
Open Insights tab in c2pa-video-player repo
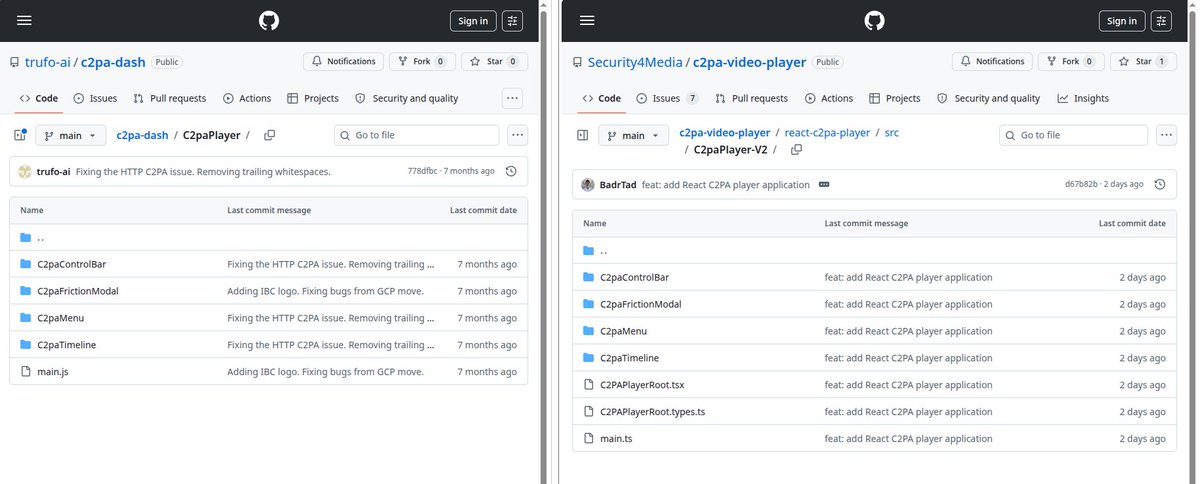[1083, 98]
